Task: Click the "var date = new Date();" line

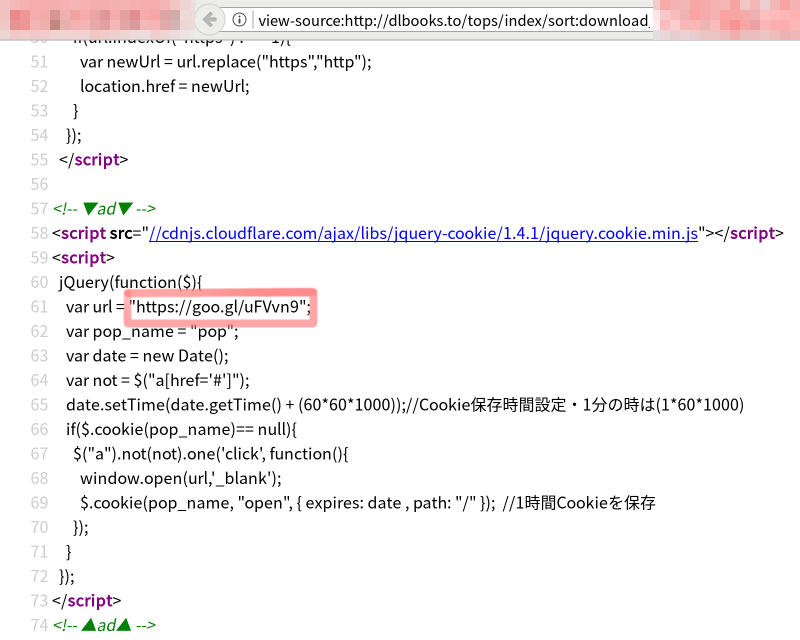Action: [147, 356]
